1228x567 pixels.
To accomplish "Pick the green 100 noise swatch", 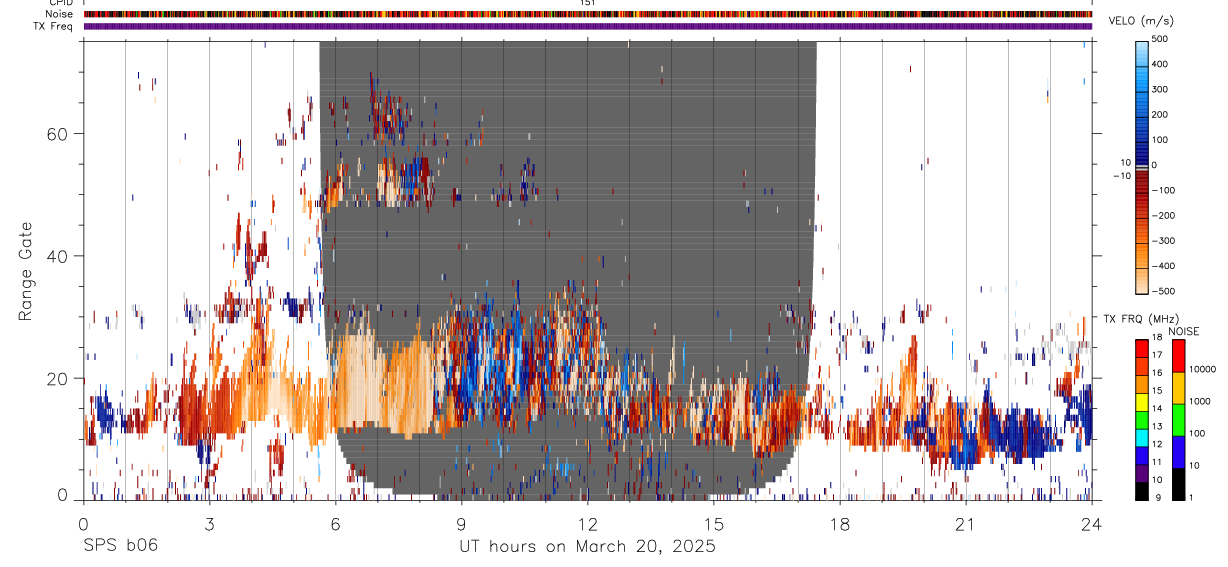I will point(1178,420).
